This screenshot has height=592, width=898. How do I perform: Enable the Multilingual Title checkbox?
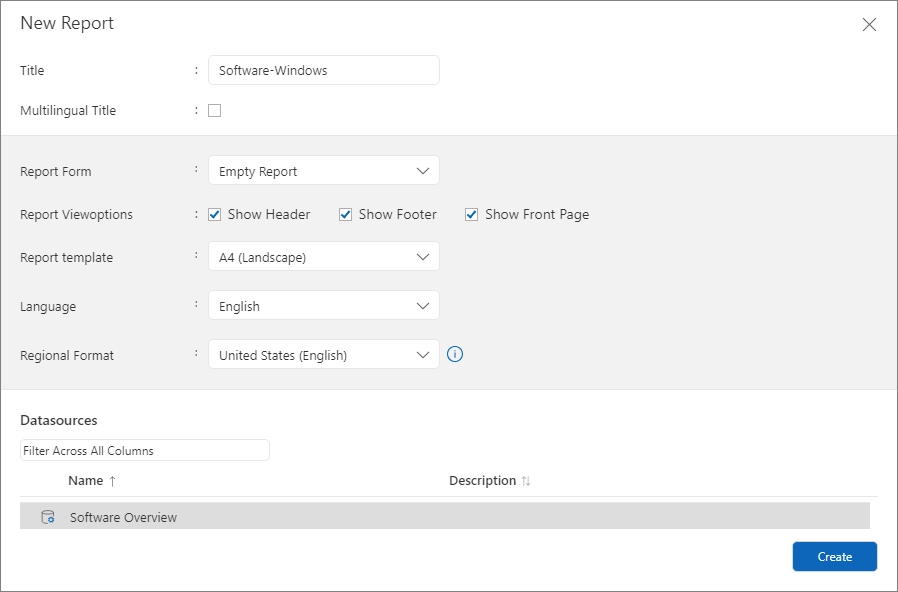tap(214, 111)
